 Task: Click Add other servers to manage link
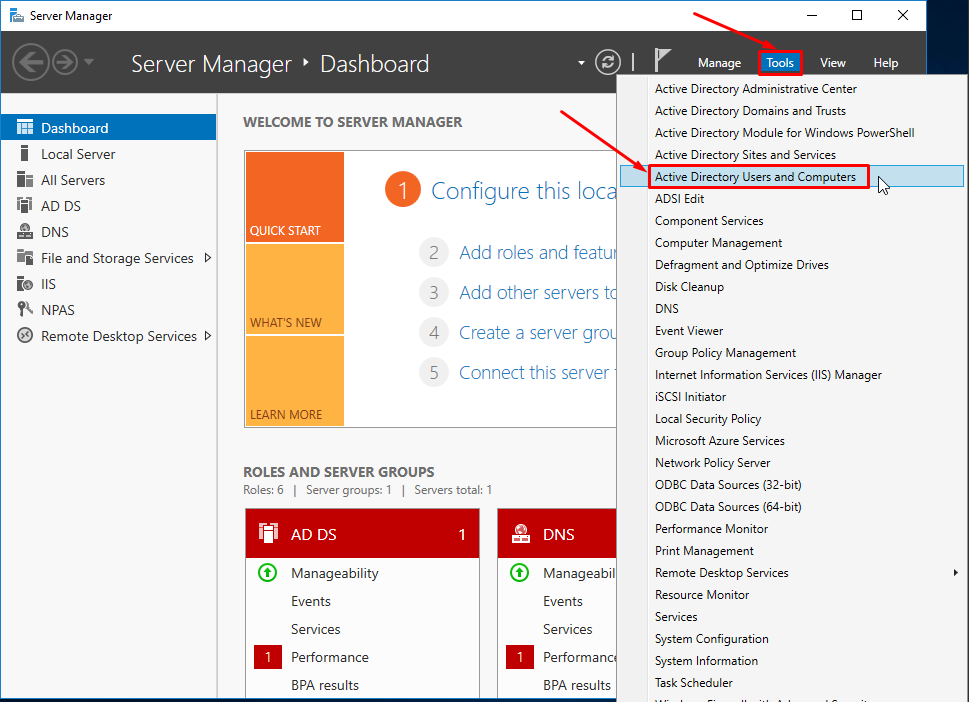coord(538,292)
